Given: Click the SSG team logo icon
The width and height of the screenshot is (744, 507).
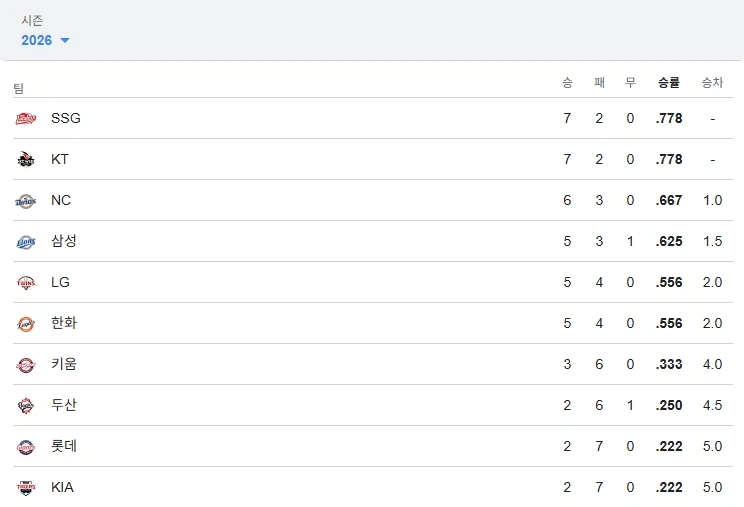Looking at the screenshot, I should [x=26, y=119].
